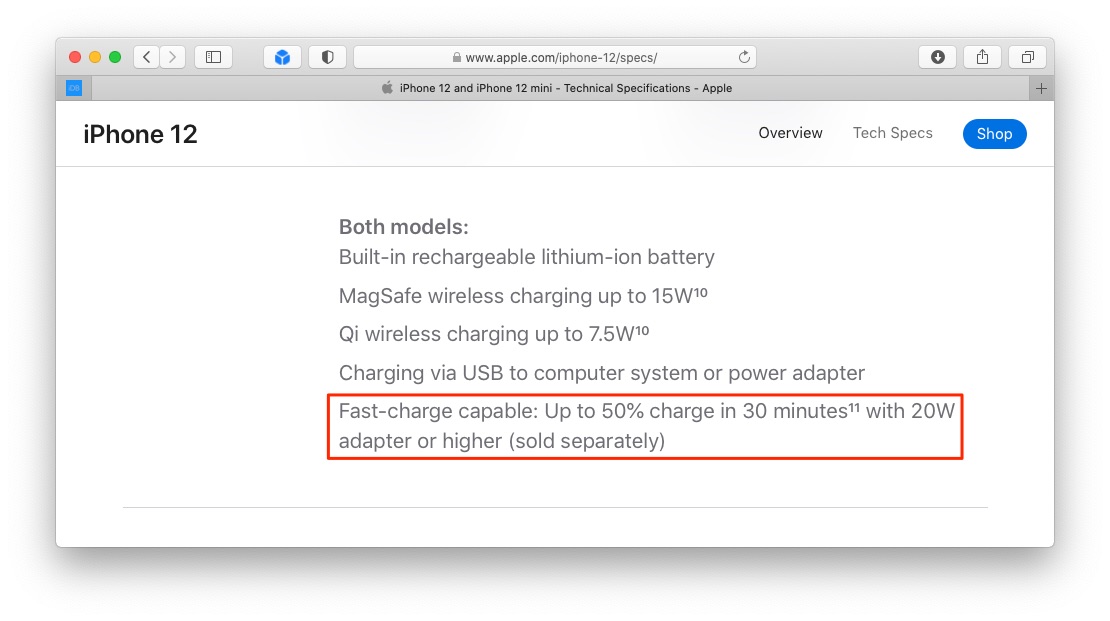
Task: Select the iPhone 12 Technical Specifications tab
Action: coord(559,89)
